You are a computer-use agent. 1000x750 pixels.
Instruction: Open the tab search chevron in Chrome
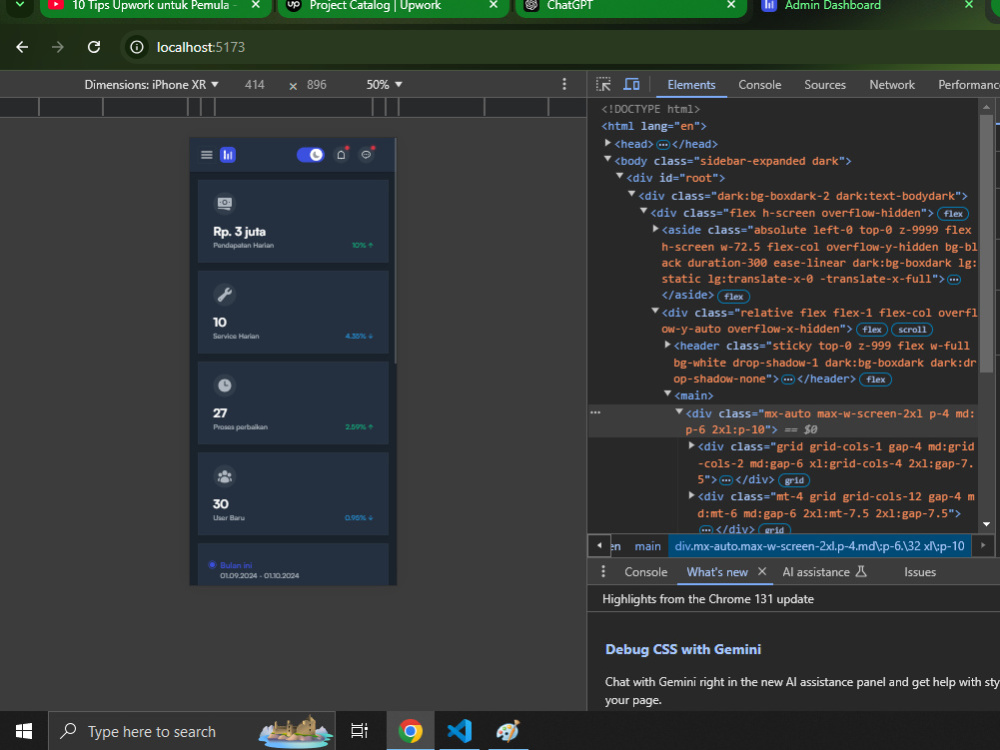click(20, 5)
